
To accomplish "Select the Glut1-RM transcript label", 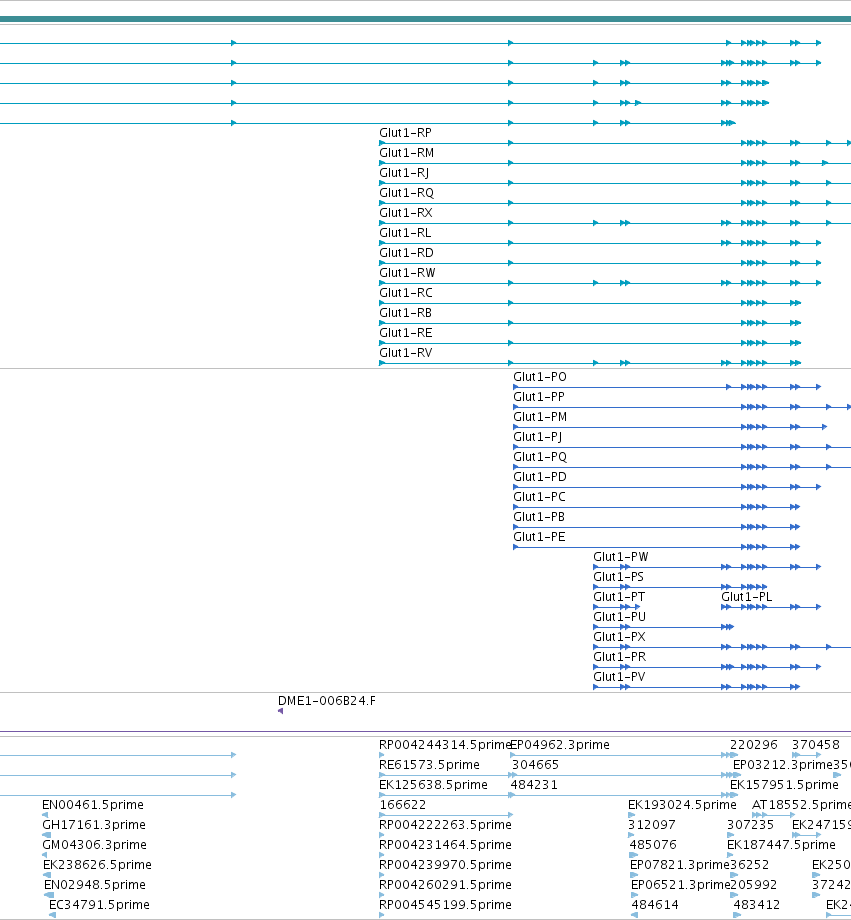I will (x=406, y=153).
